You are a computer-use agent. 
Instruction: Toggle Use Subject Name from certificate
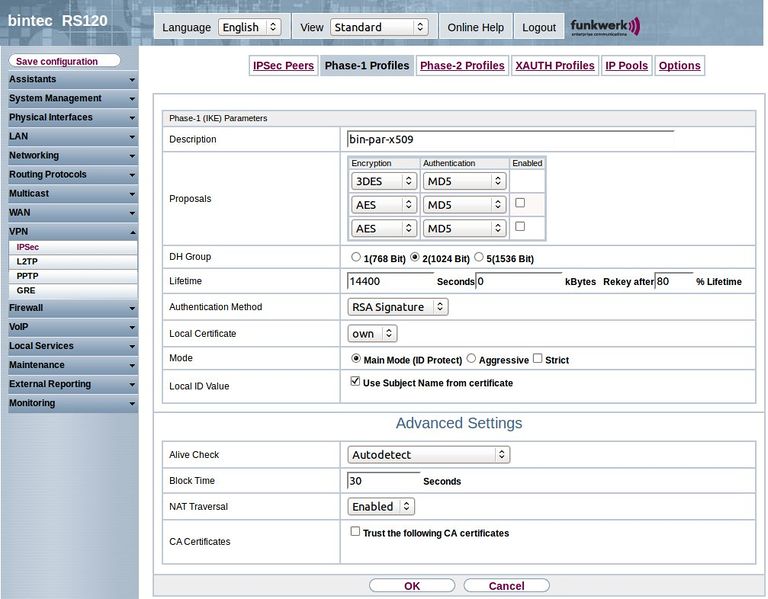(x=355, y=382)
